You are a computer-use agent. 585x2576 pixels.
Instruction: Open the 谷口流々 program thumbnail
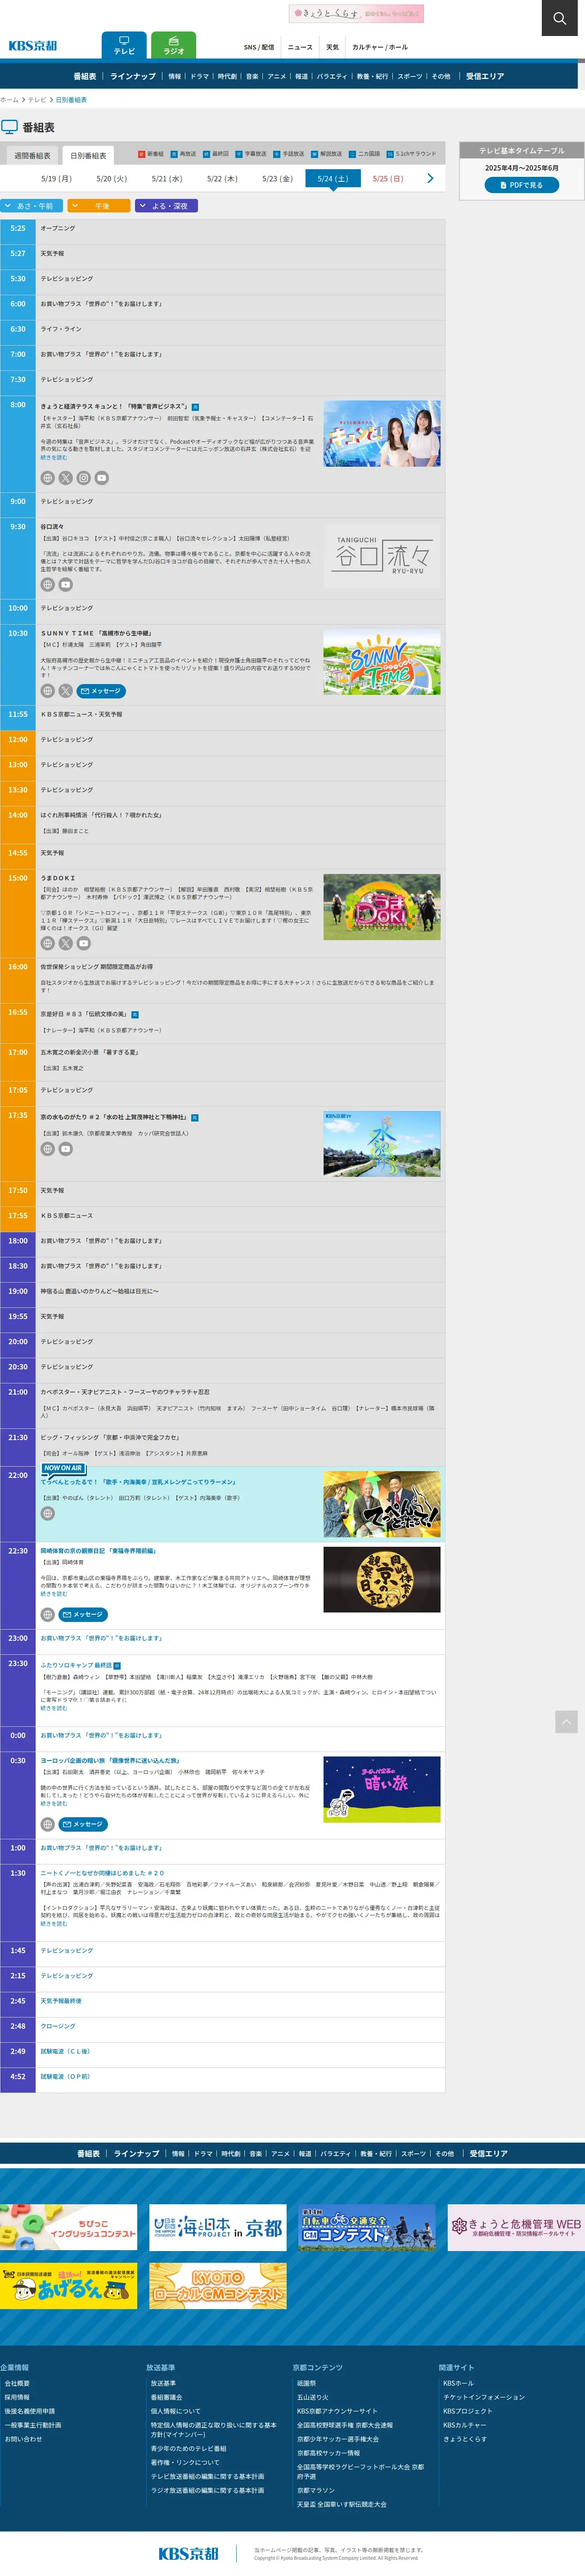(382, 555)
